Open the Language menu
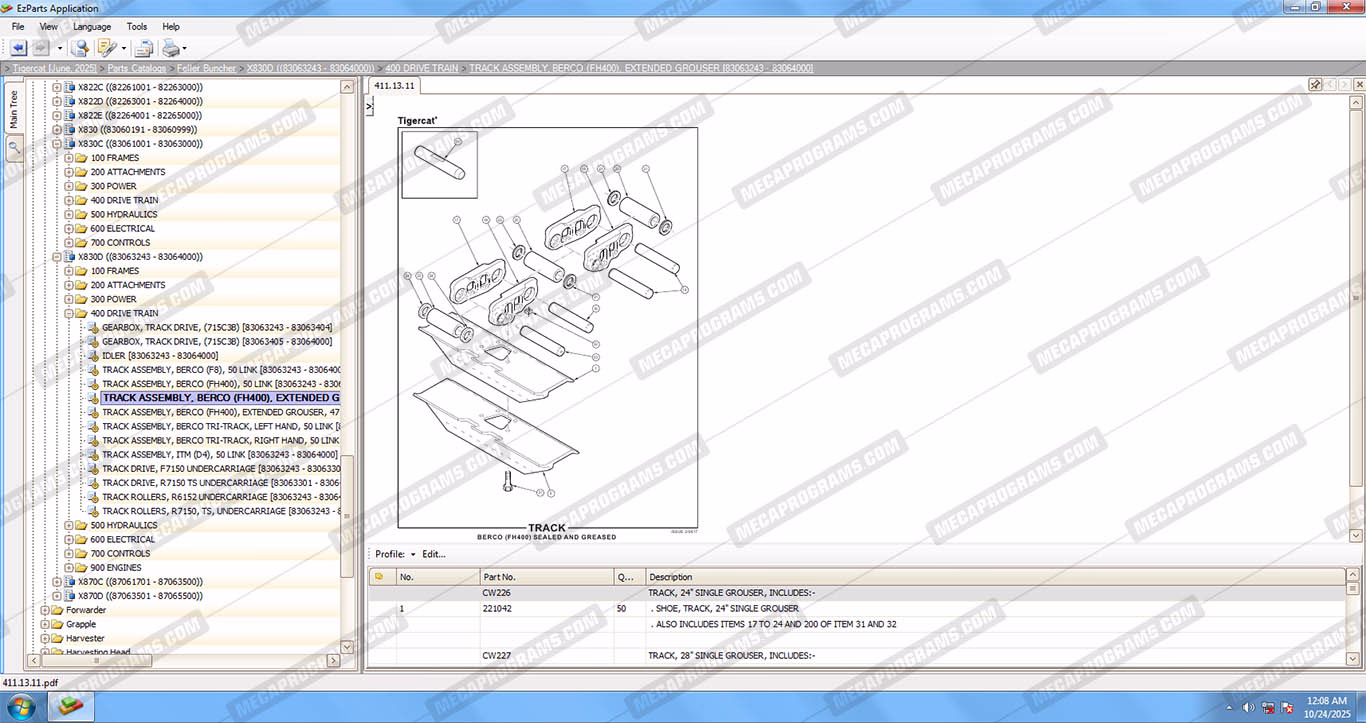 click(92, 27)
